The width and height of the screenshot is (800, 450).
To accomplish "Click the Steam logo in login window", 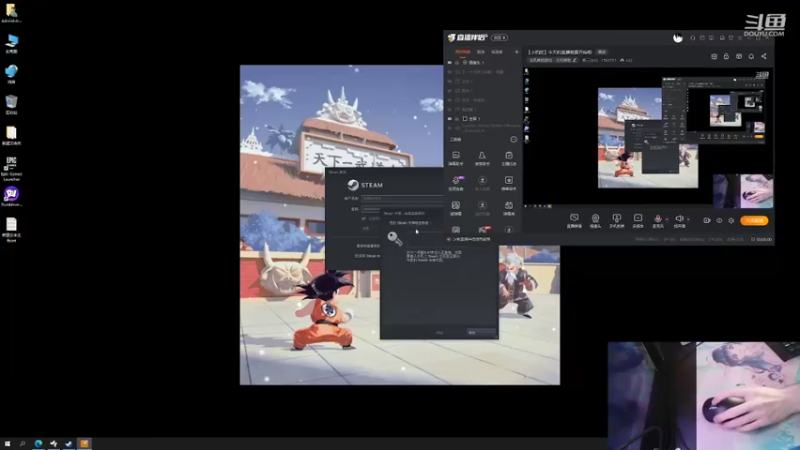I will pyautogui.click(x=365, y=185).
